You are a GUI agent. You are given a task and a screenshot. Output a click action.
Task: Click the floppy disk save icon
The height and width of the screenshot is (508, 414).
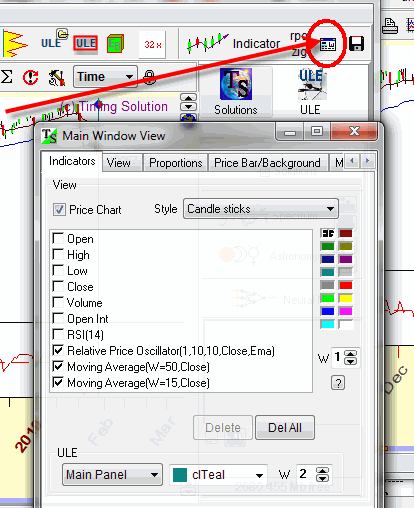[356, 44]
